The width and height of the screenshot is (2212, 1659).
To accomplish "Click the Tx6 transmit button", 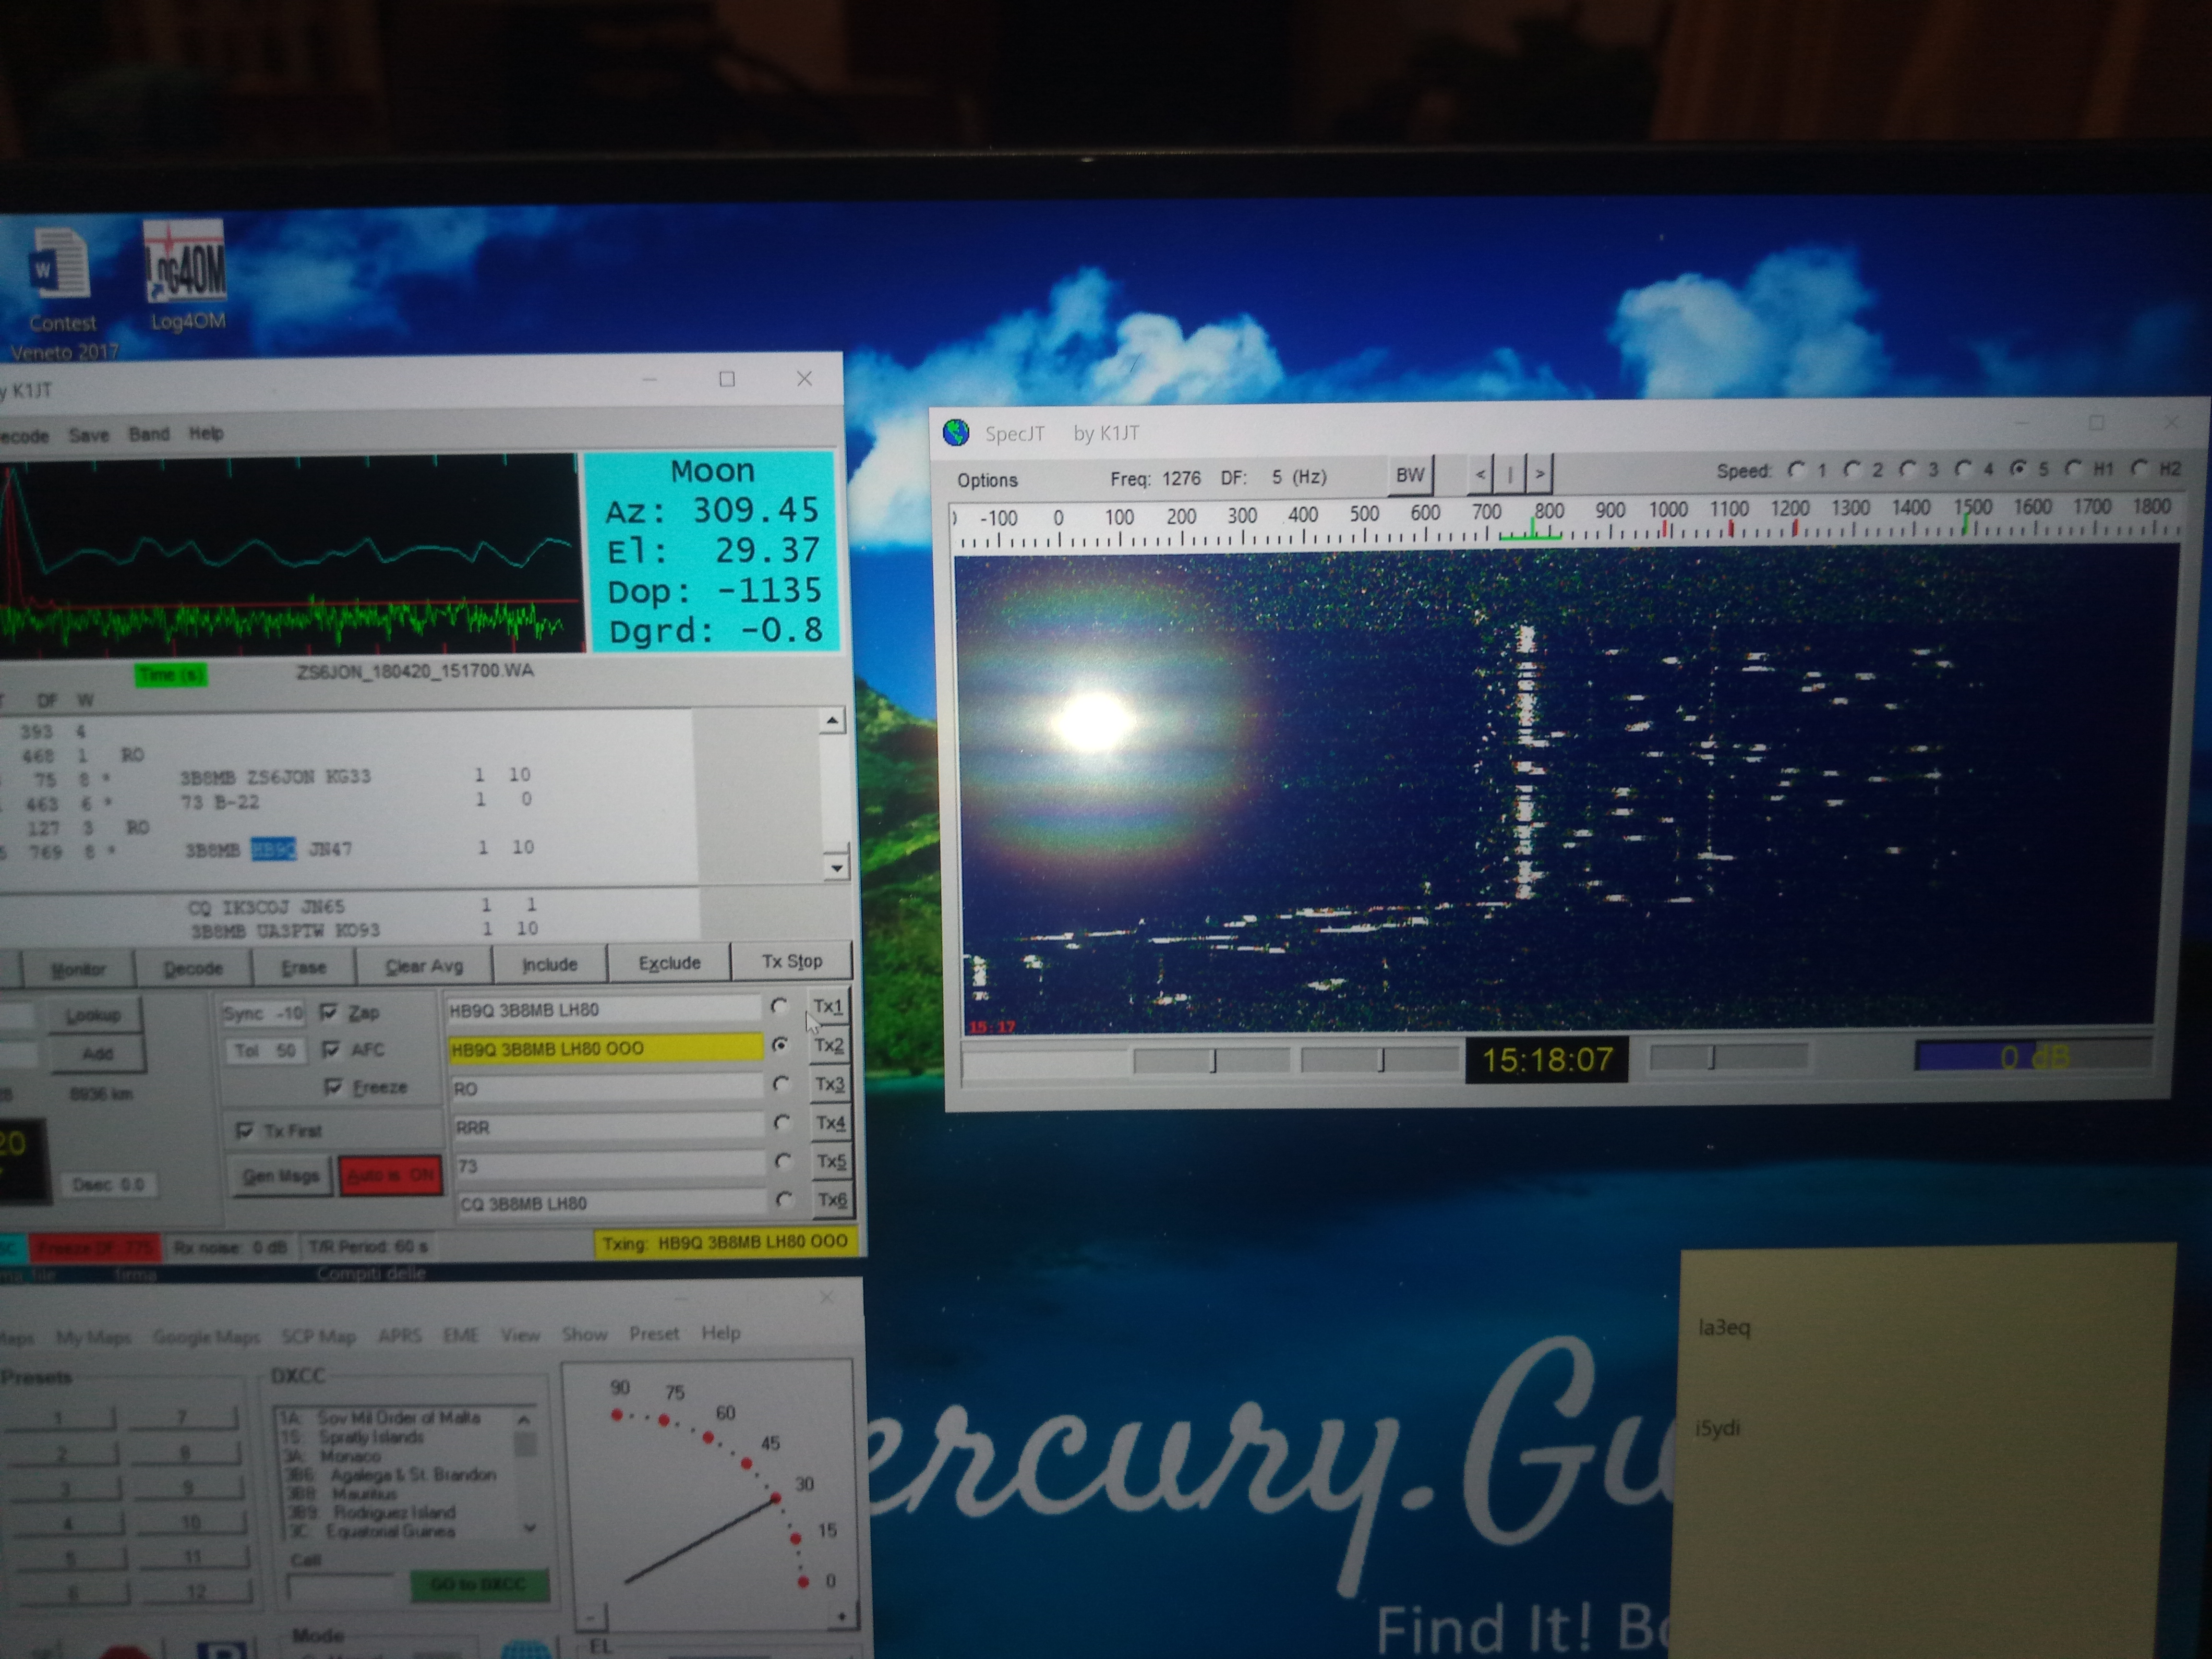I will tap(832, 1199).
